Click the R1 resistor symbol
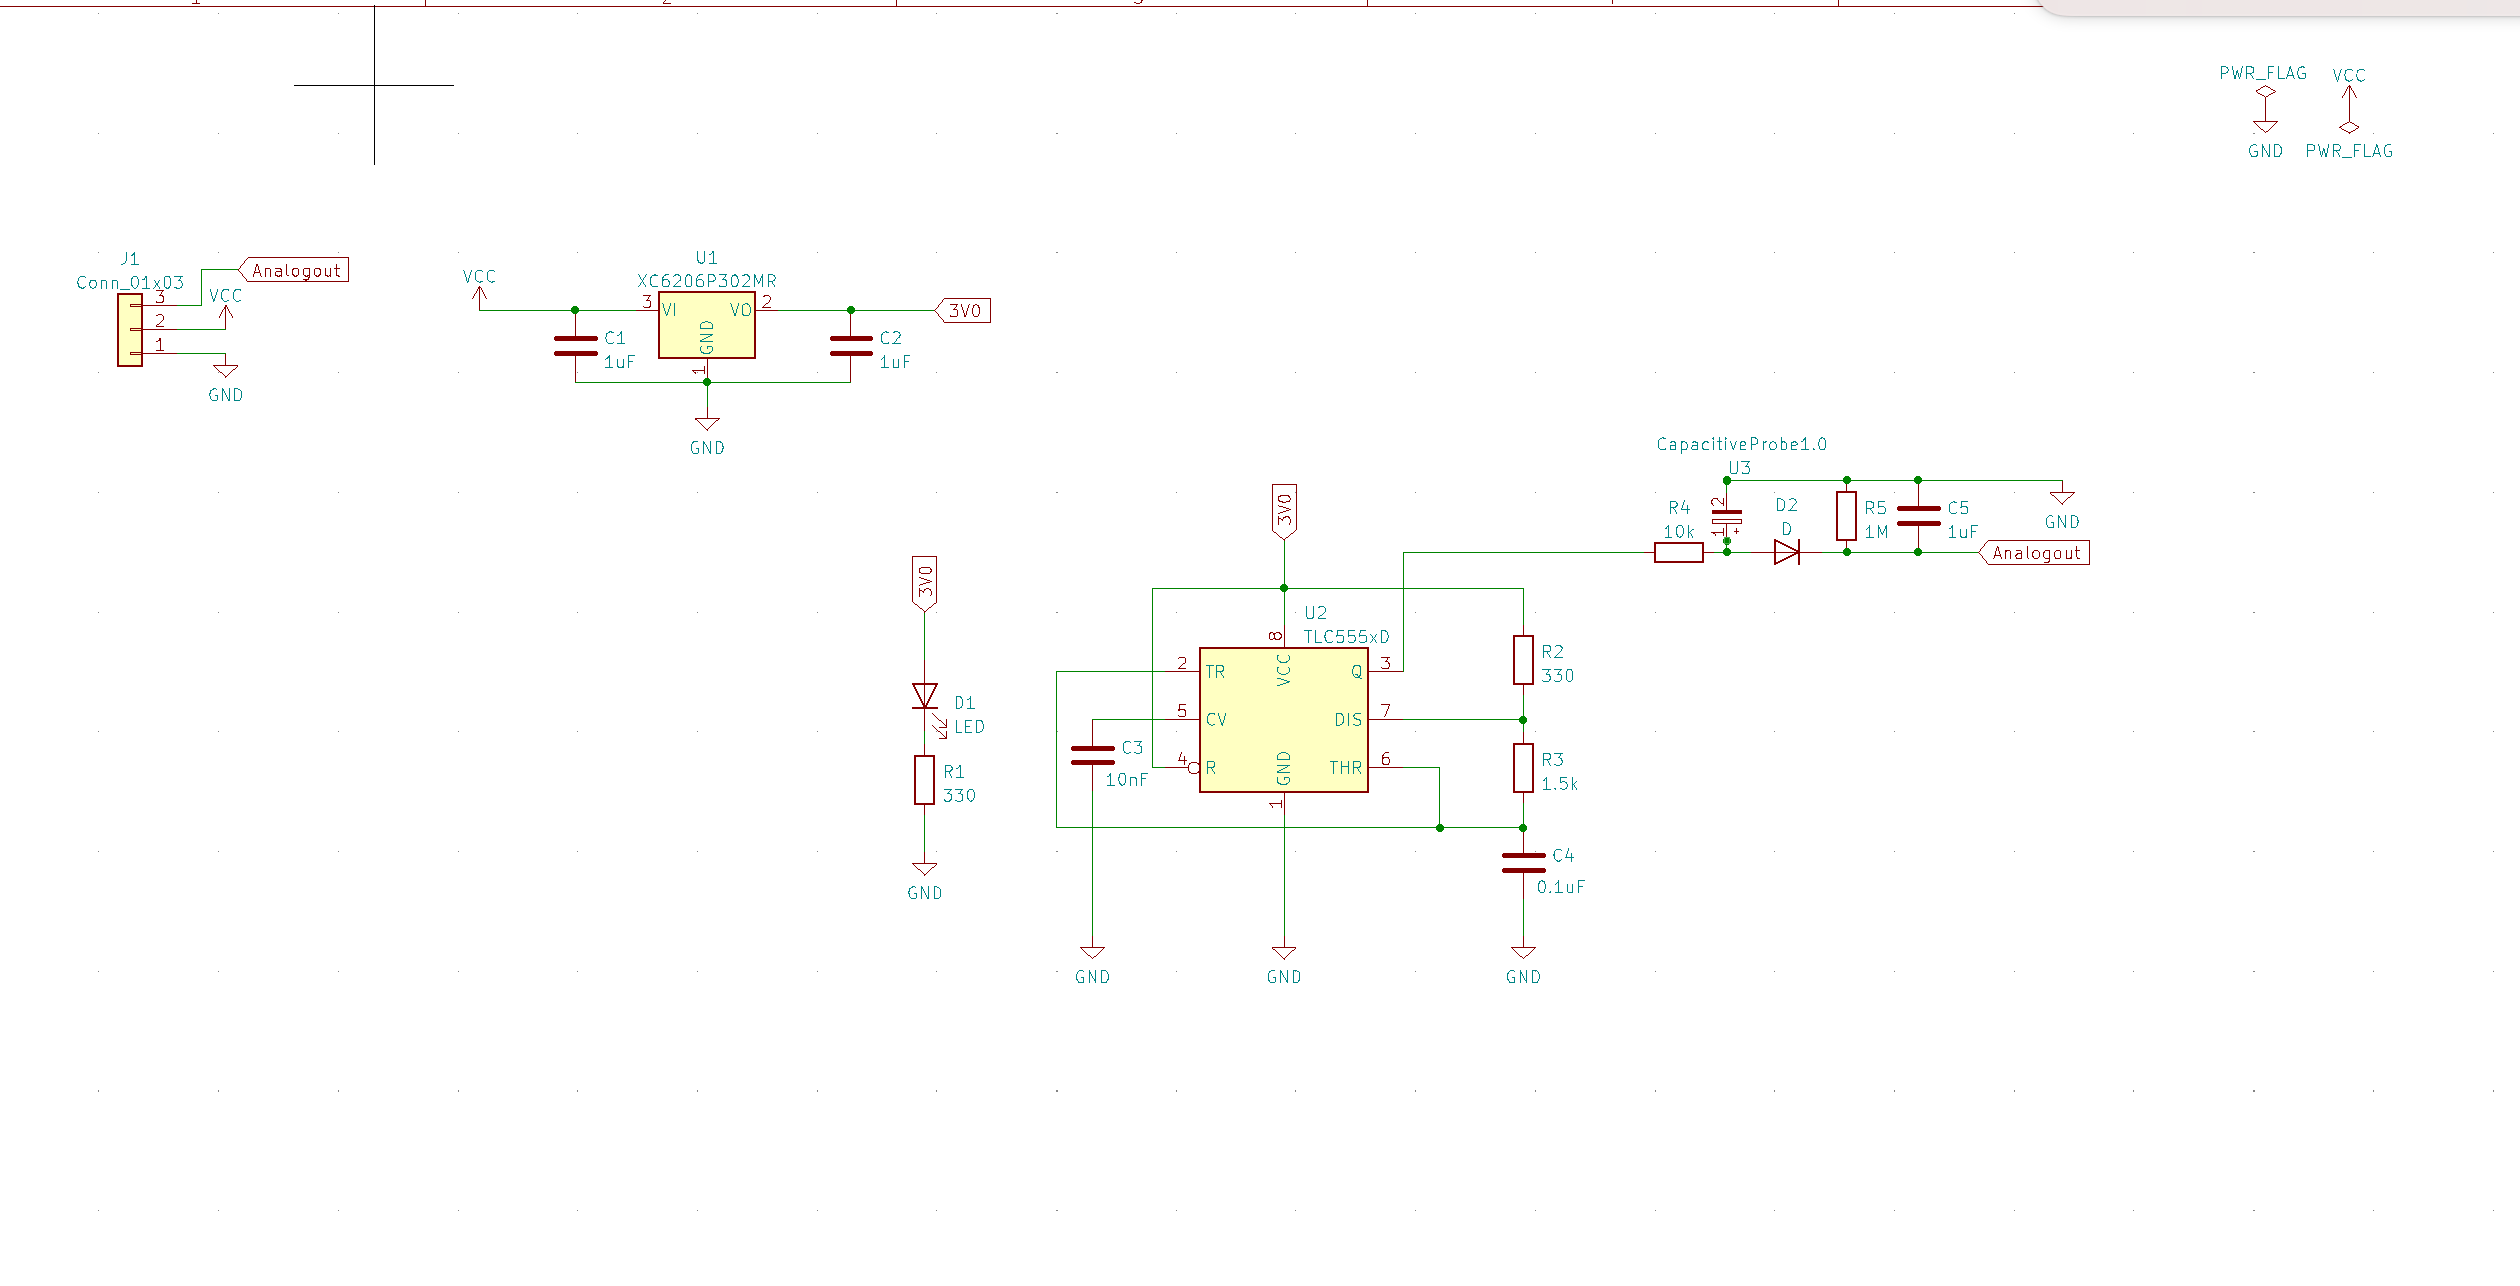 pos(925,780)
